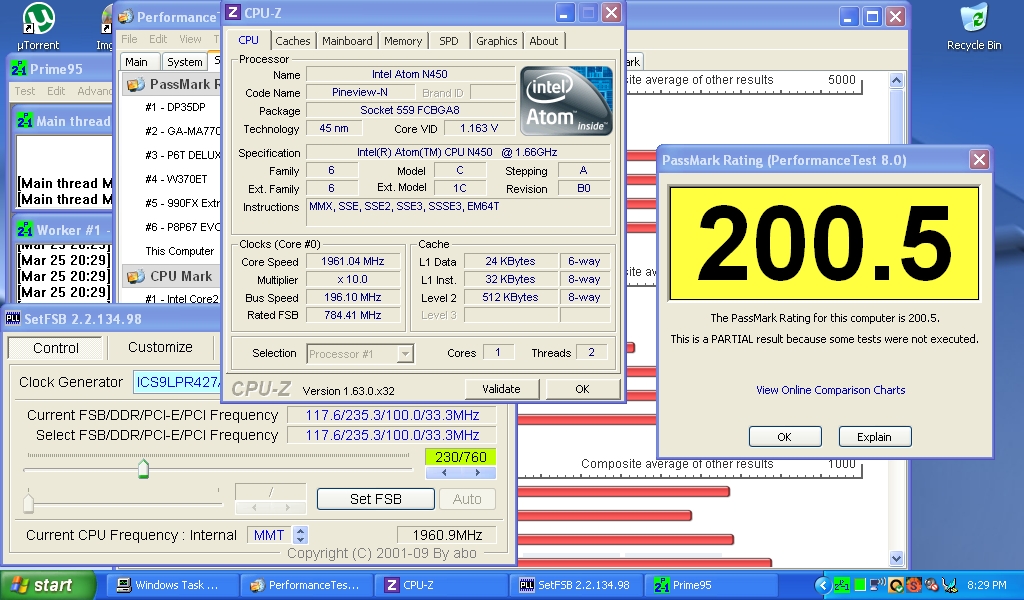Click the PassMark Rating group icon in results list
Viewport: 1024px width, 600px height.
135,84
